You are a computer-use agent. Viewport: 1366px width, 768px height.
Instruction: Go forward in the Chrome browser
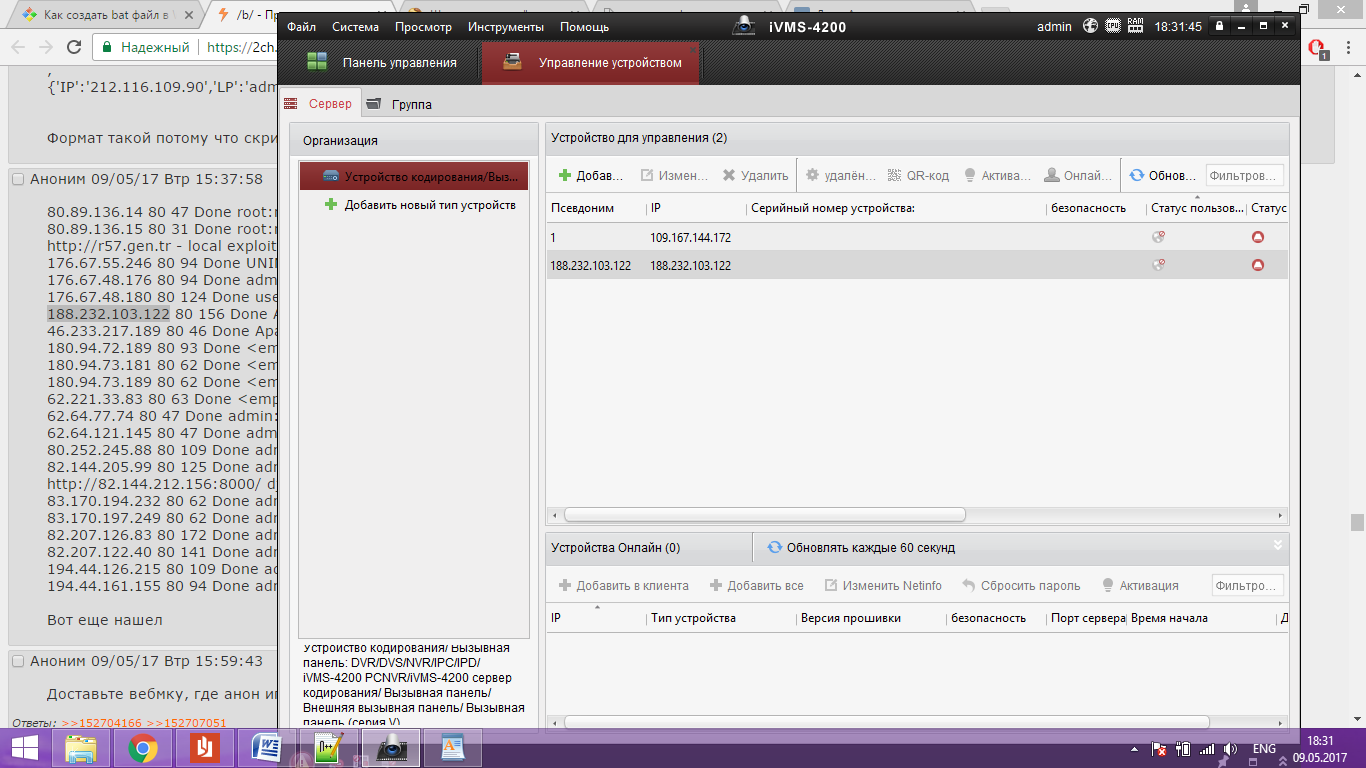click(45, 47)
